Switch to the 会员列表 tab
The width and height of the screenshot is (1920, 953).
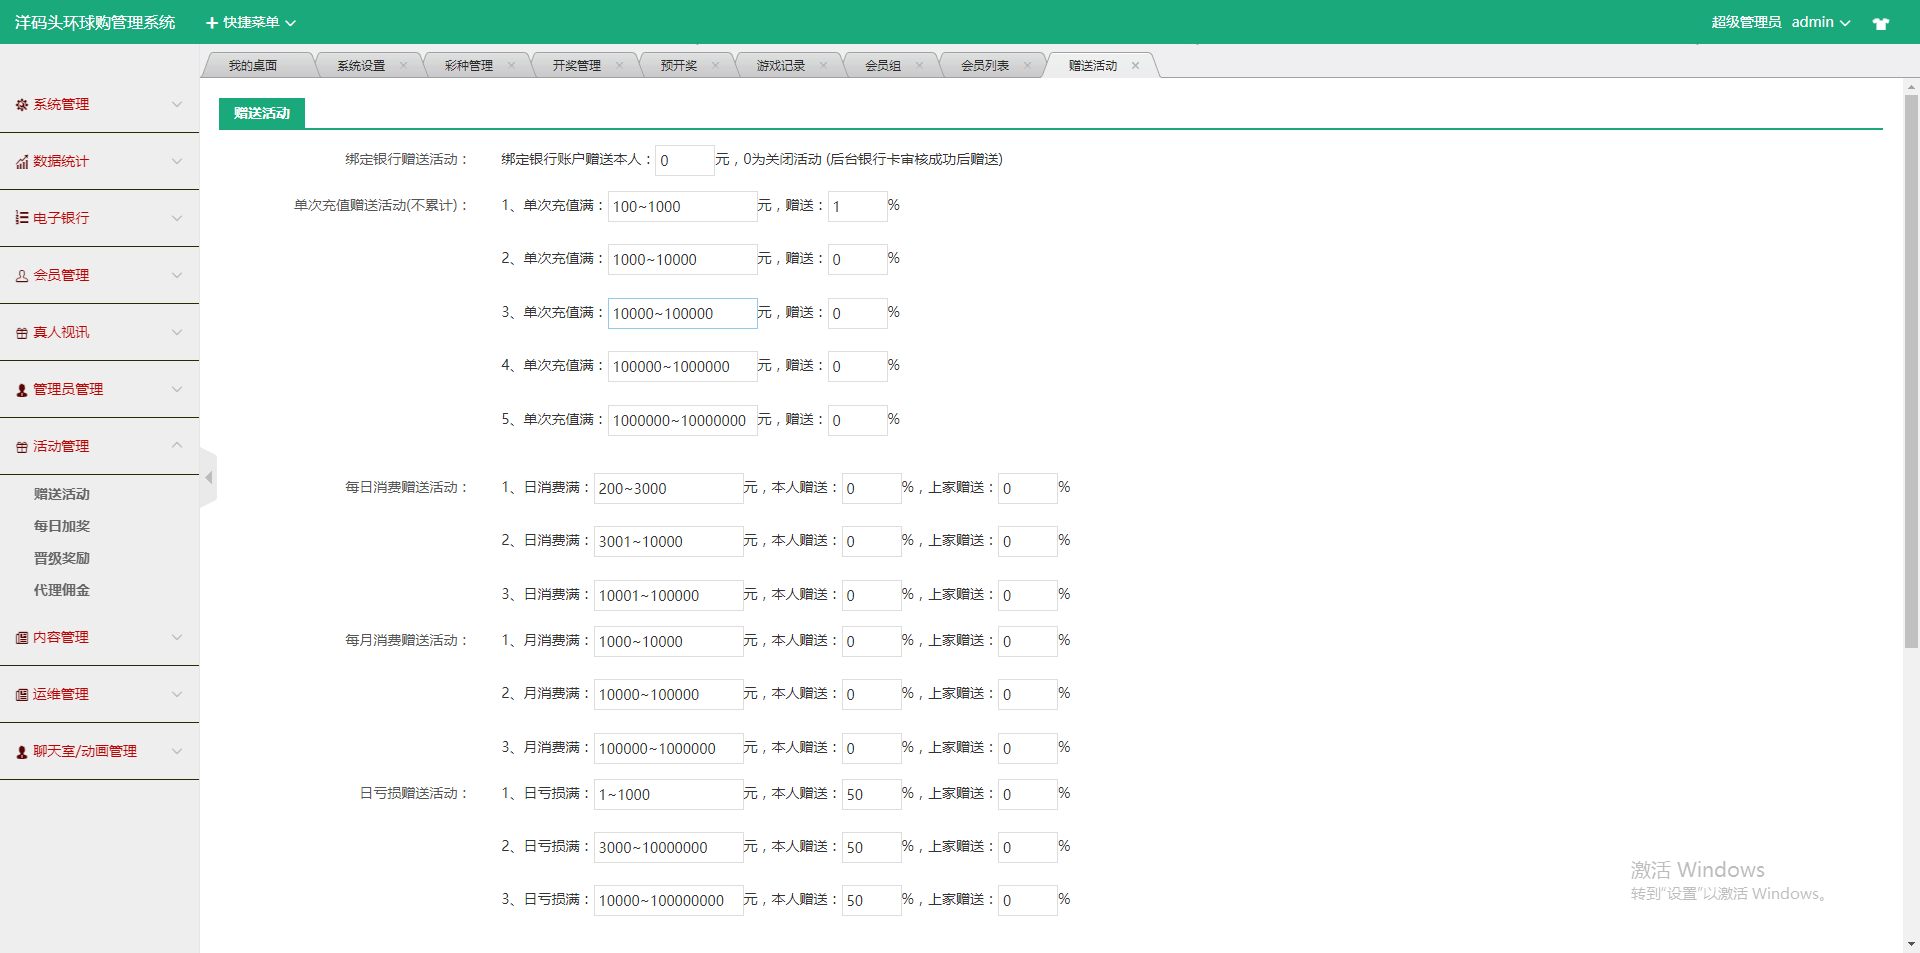(984, 66)
